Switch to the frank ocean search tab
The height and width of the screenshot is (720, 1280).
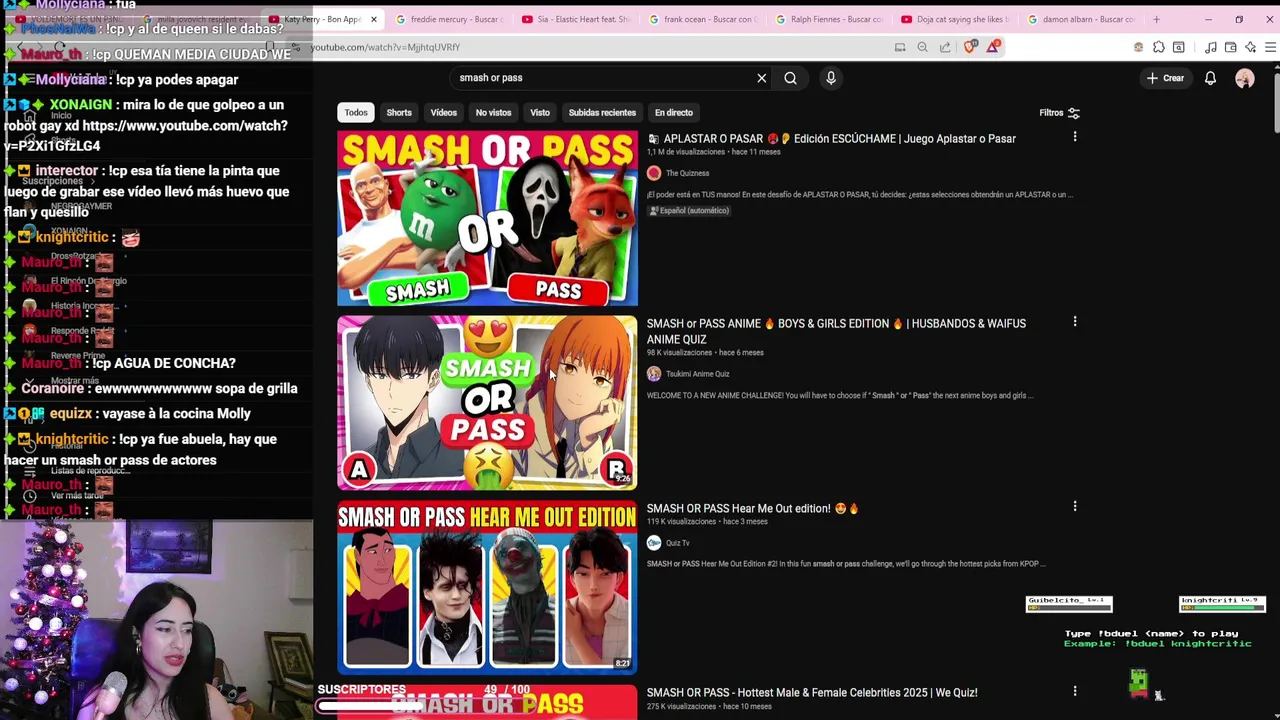(x=702, y=19)
